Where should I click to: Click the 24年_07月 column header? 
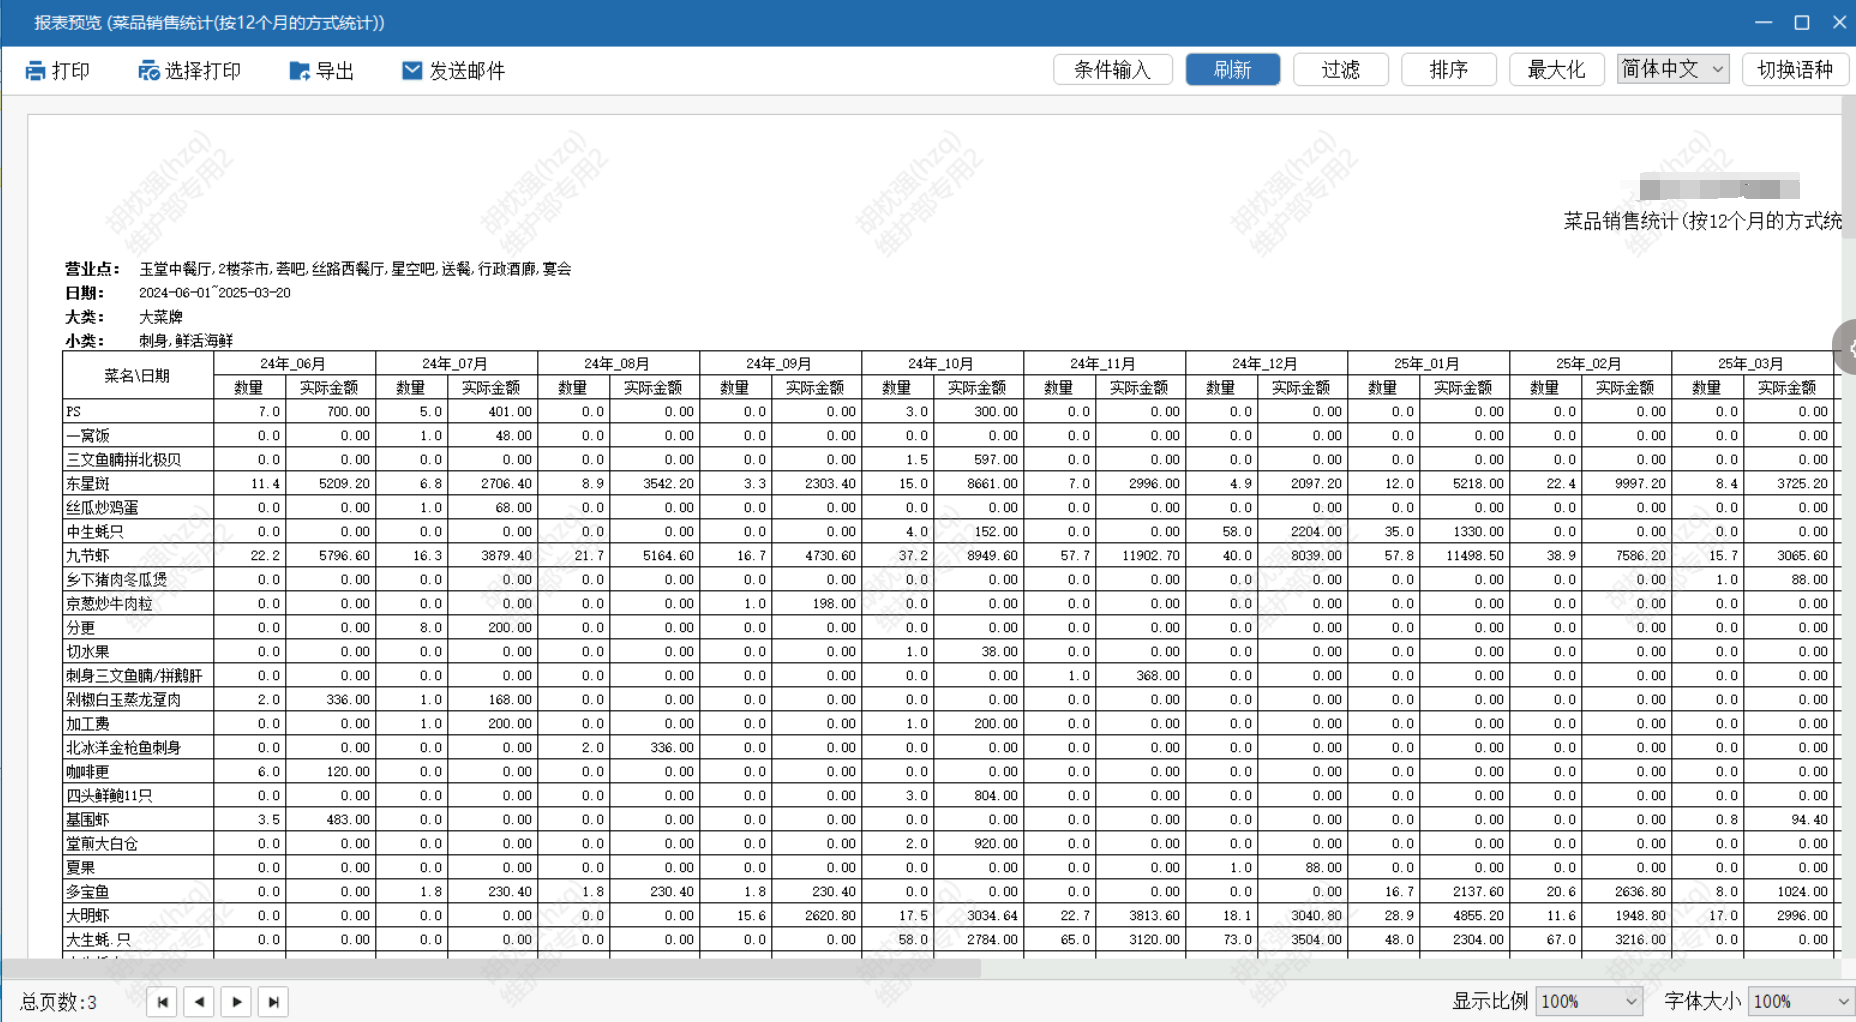pyautogui.click(x=456, y=364)
